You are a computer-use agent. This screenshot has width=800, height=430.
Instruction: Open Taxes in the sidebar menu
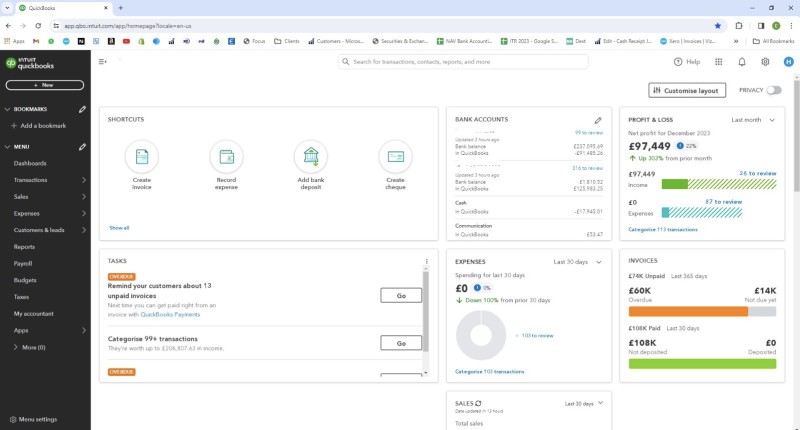(21, 297)
